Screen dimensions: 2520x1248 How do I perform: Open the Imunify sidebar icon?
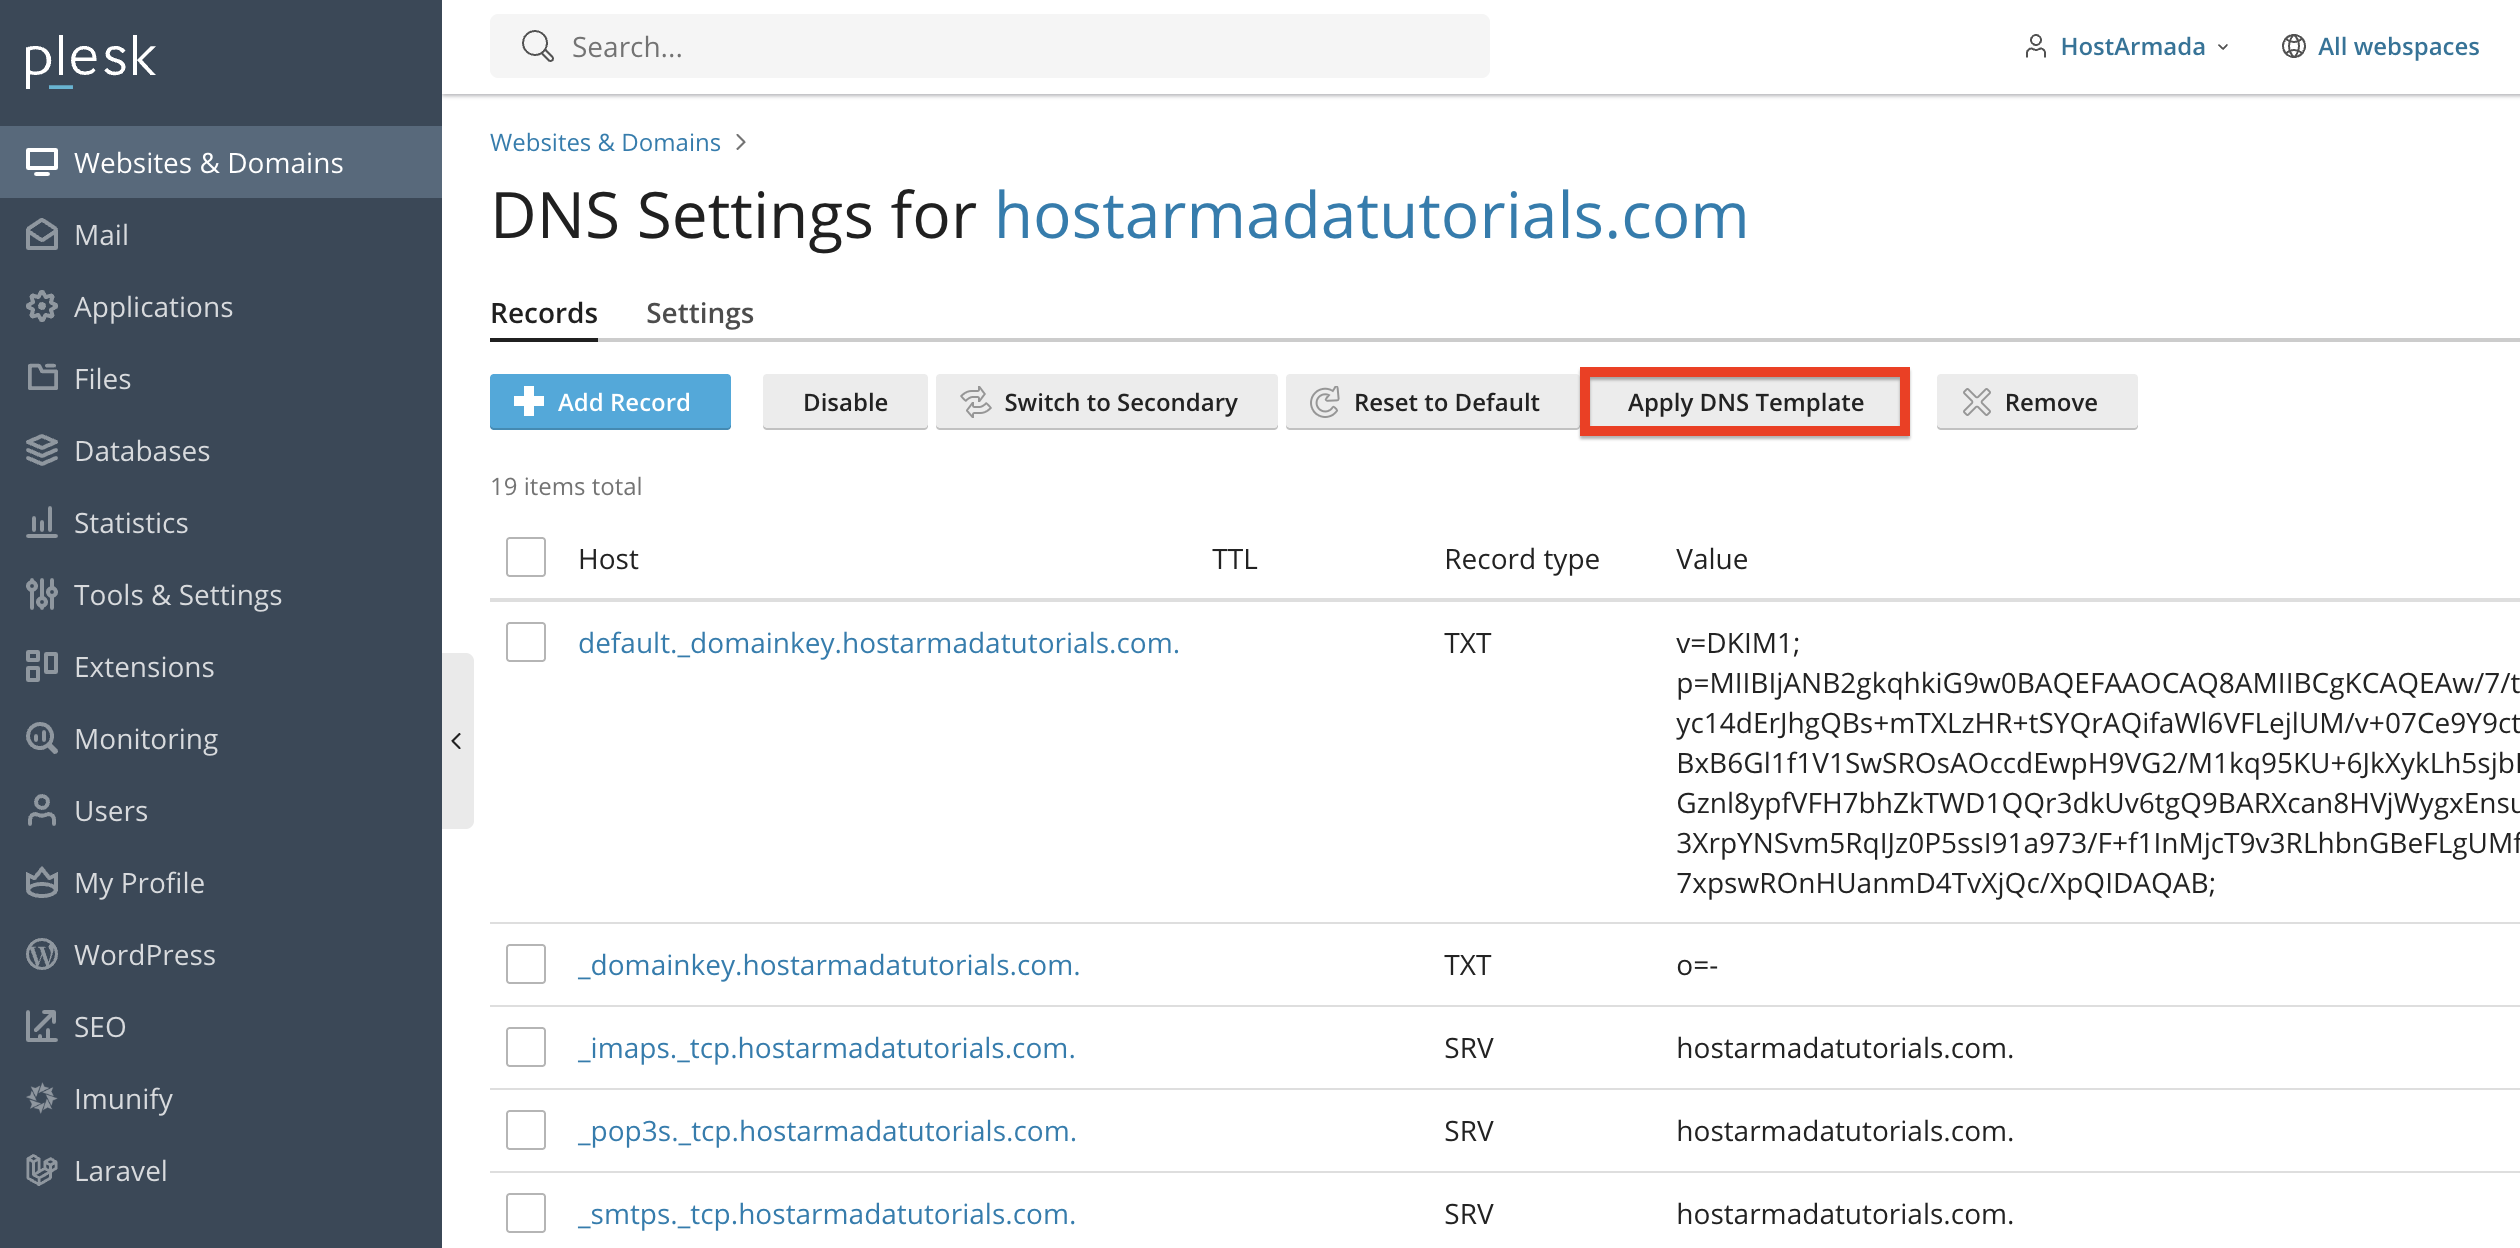coord(42,1098)
